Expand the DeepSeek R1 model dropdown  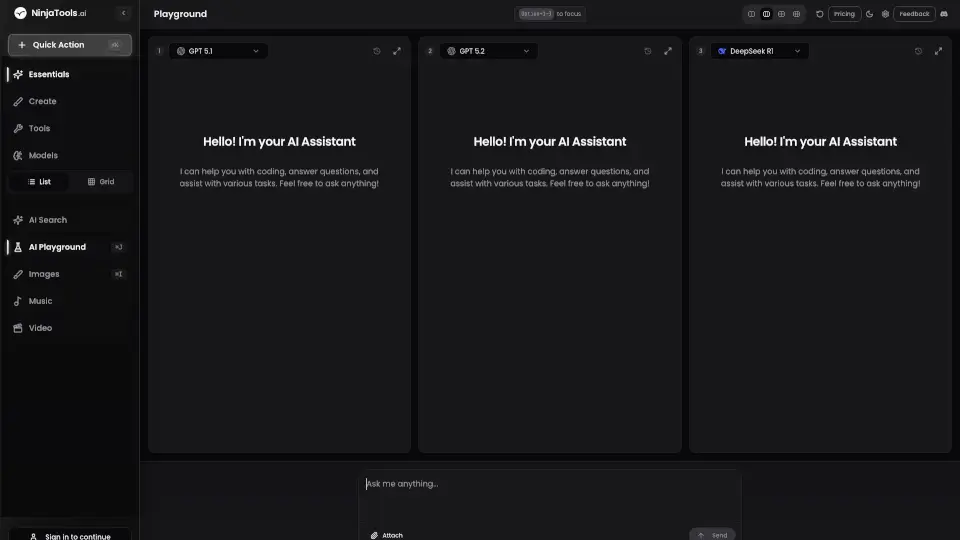(760, 51)
